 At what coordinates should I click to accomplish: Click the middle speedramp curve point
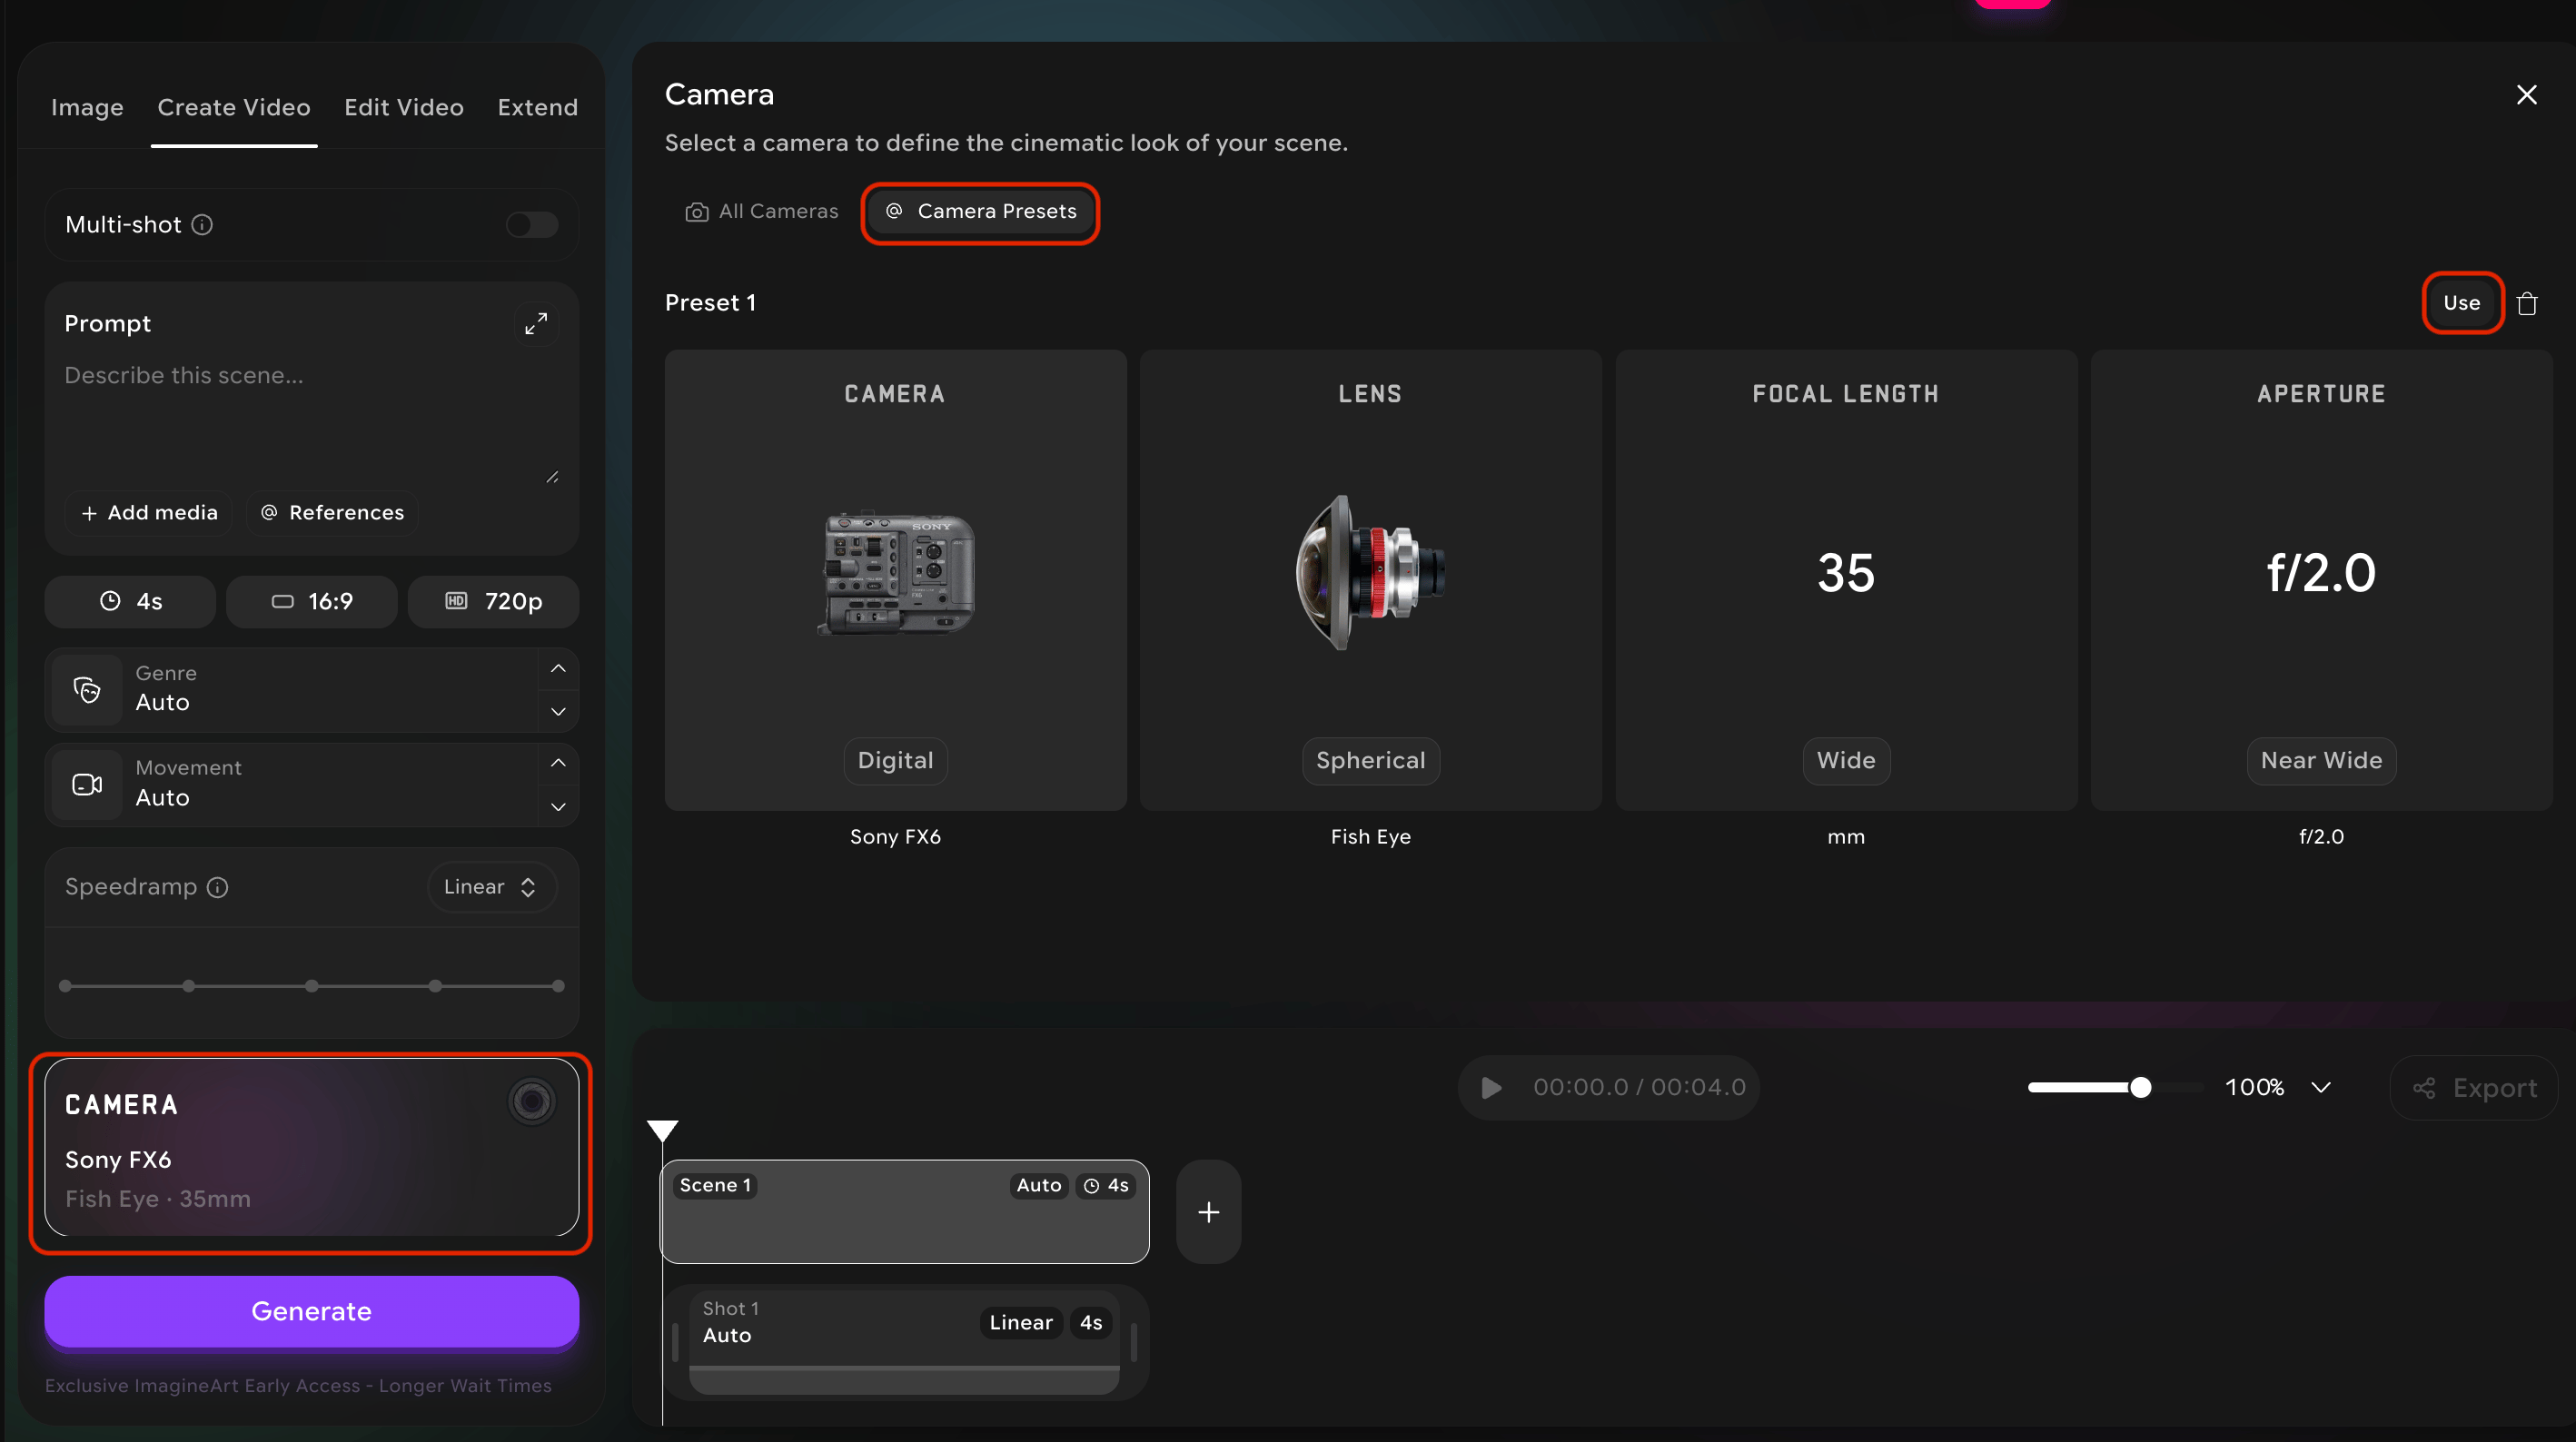pyautogui.click(x=312, y=986)
